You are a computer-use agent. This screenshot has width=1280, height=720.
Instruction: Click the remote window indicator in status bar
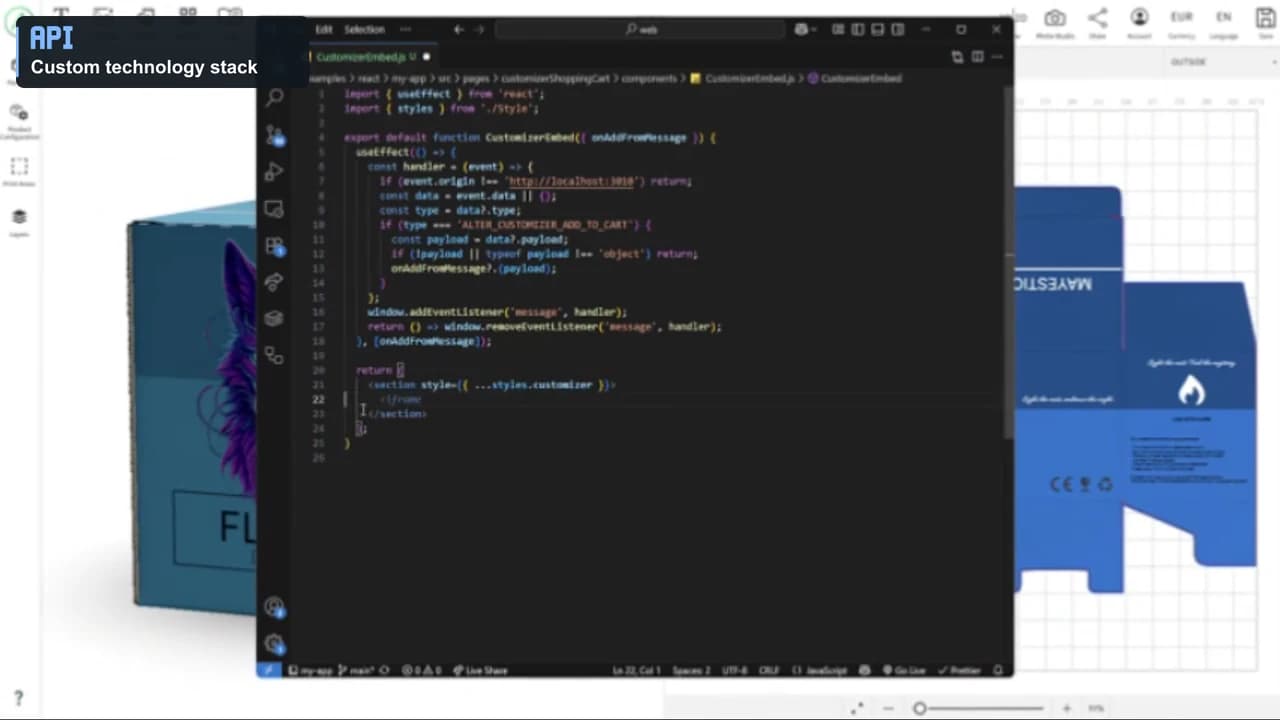click(268, 670)
